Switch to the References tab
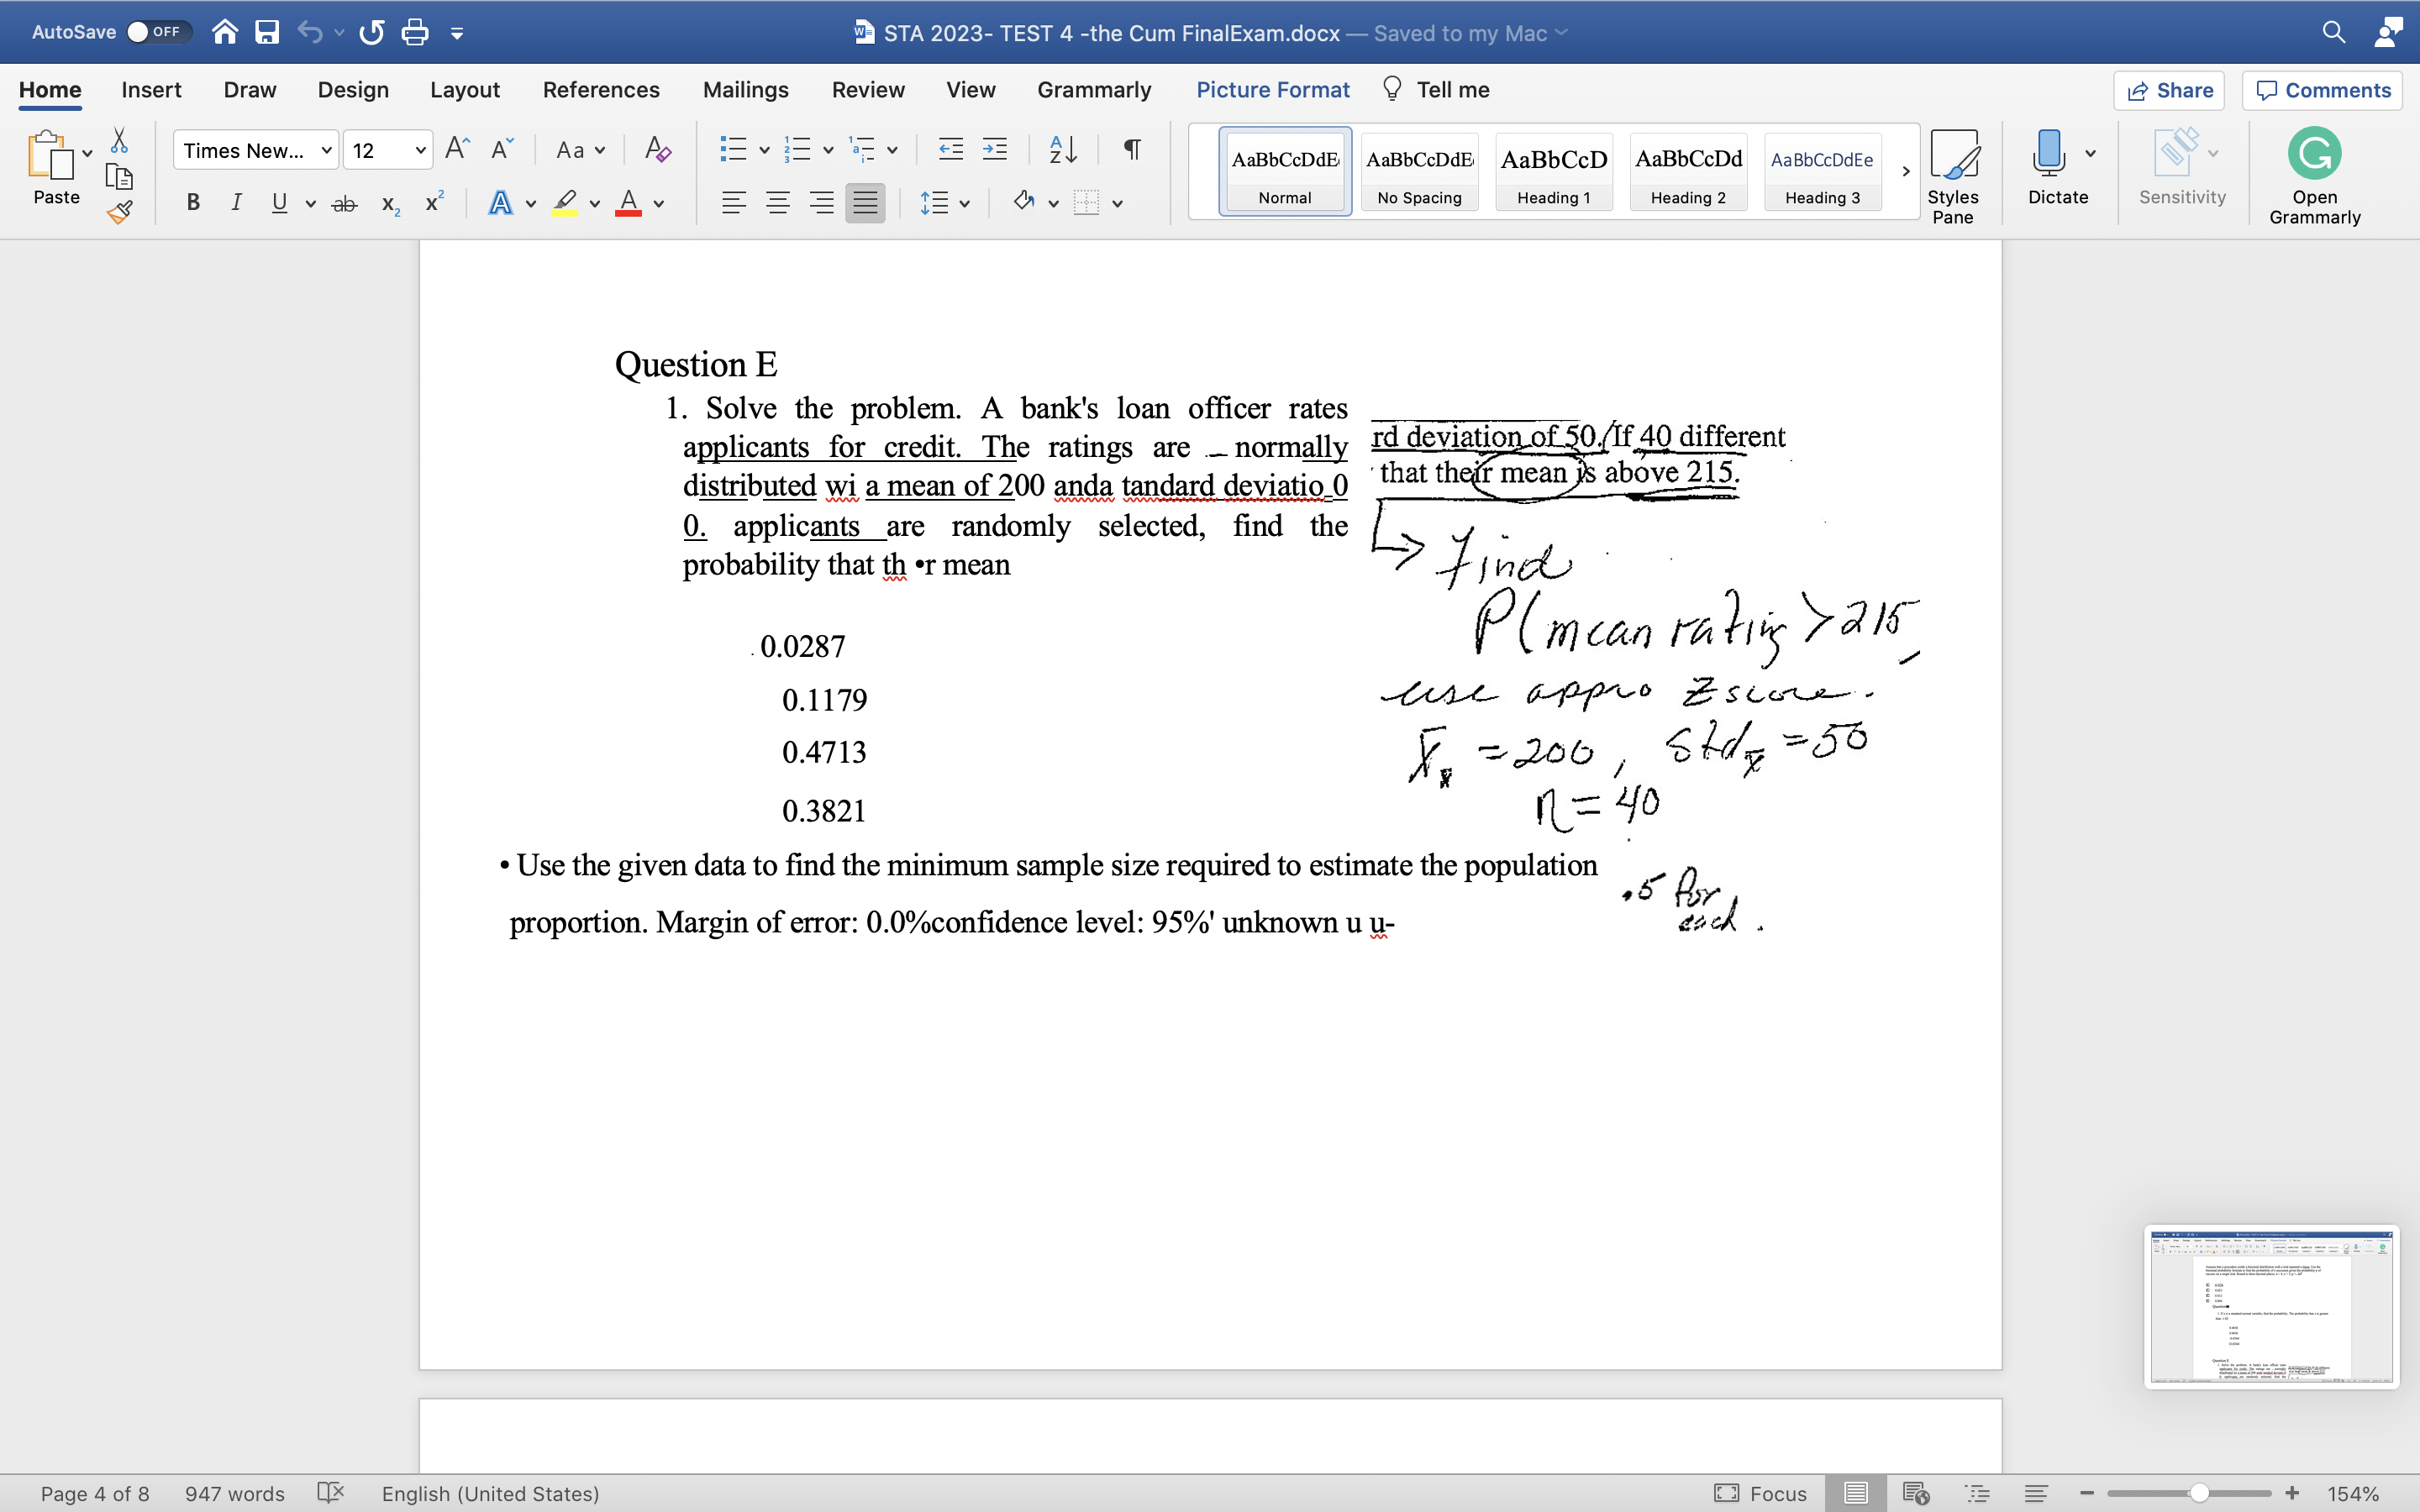2420x1512 pixels. (x=601, y=90)
